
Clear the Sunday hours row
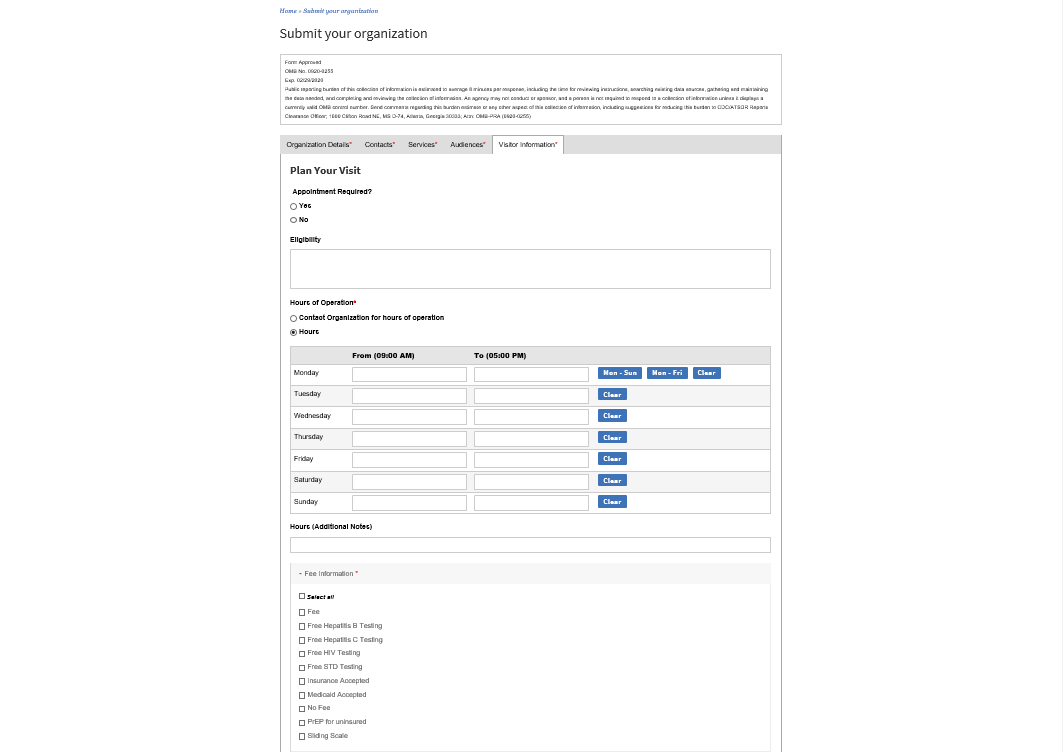pyautogui.click(x=612, y=502)
